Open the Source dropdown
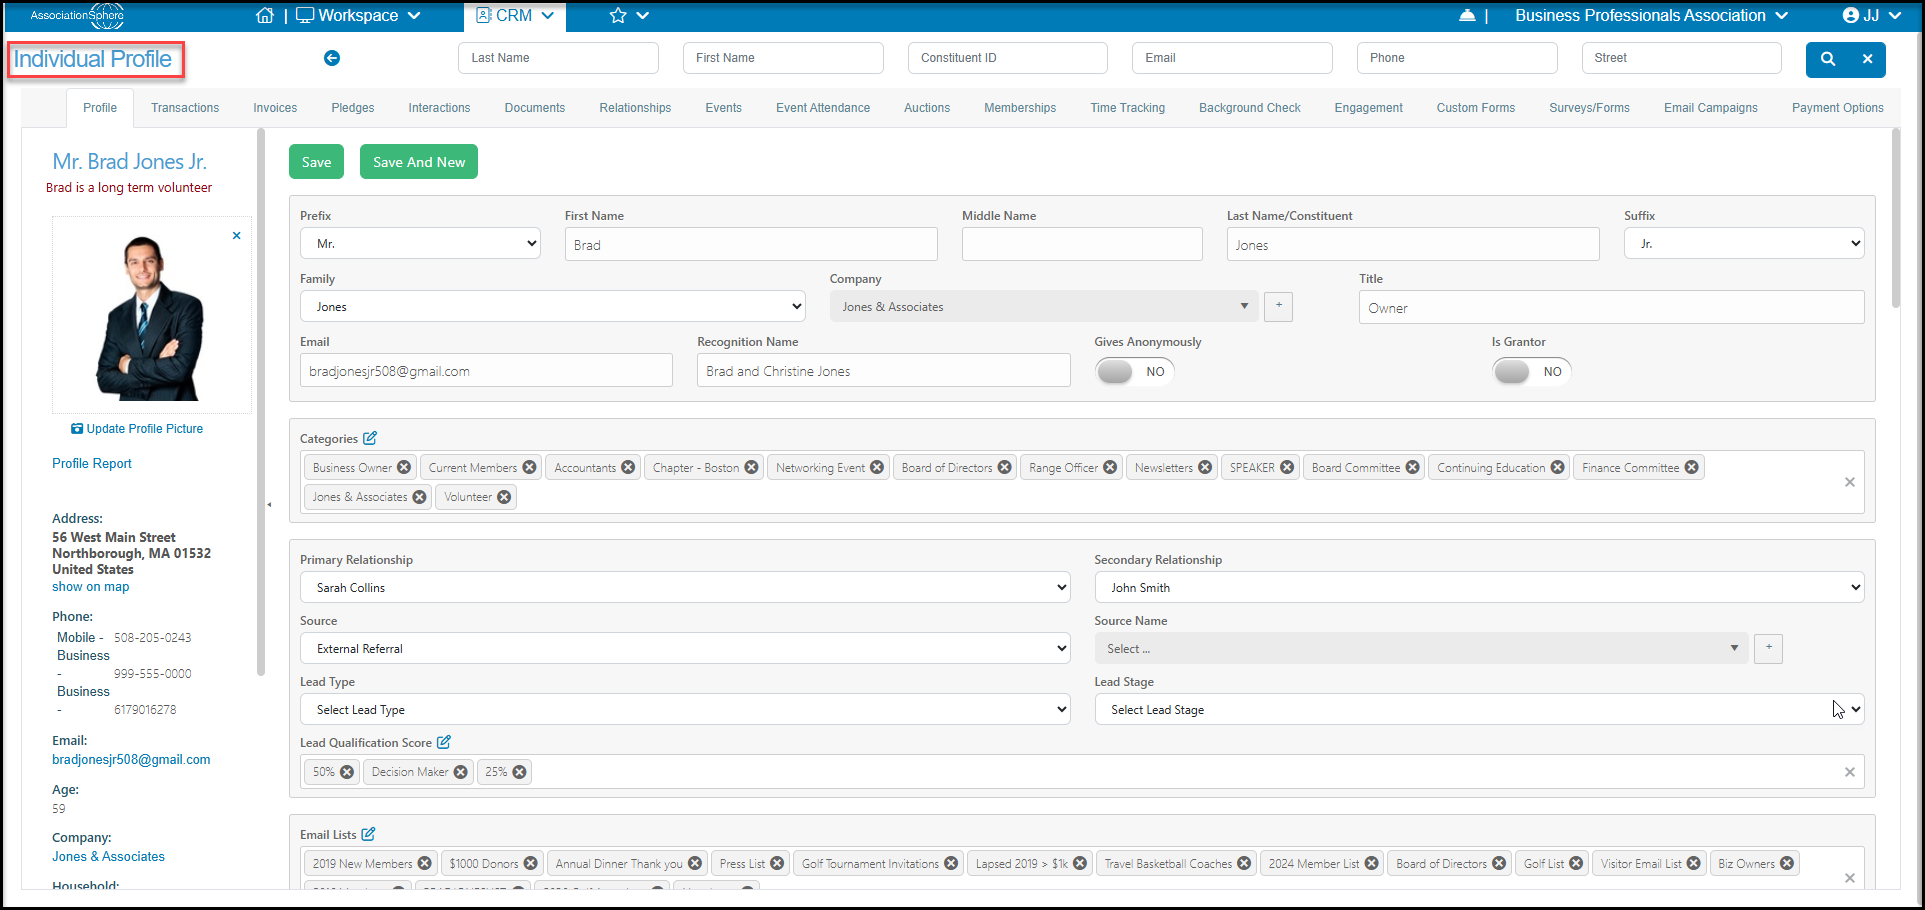The height and width of the screenshot is (910, 1925). point(685,648)
